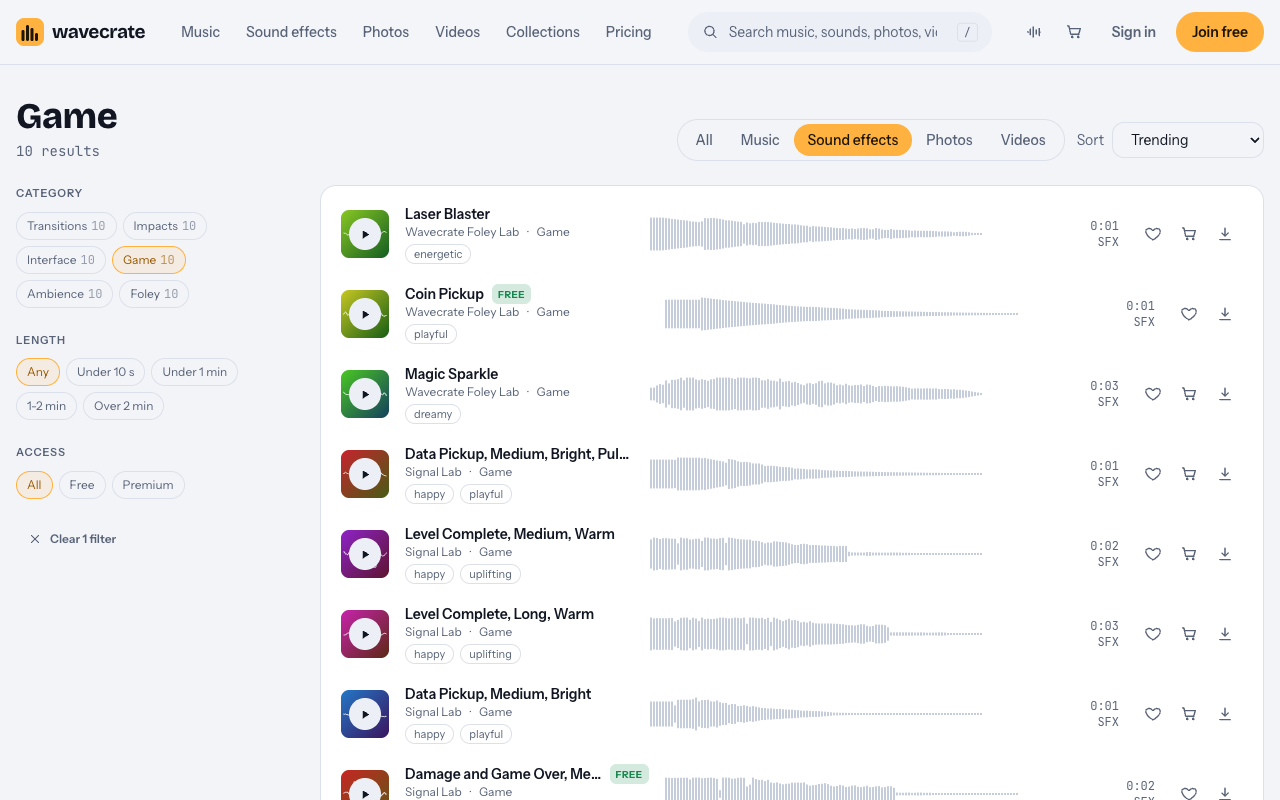Open Collections in the top navigation

[x=543, y=32]
